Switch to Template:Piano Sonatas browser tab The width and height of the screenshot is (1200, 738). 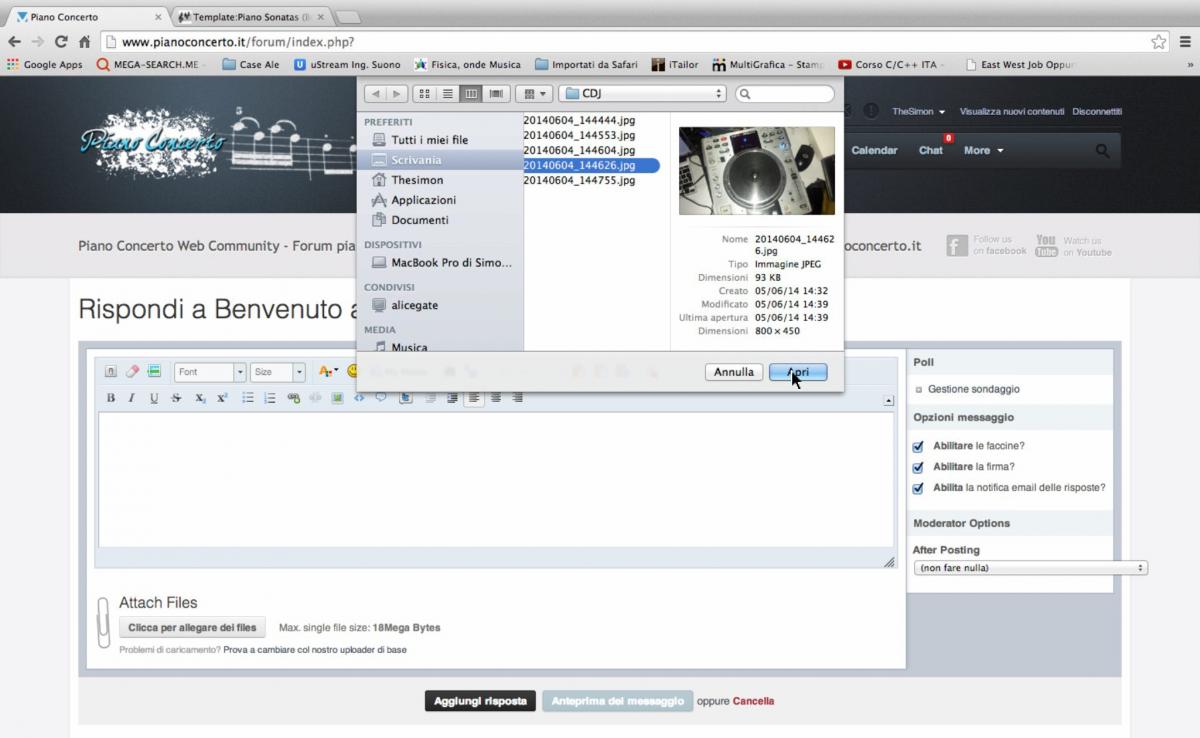coord(250,17)
